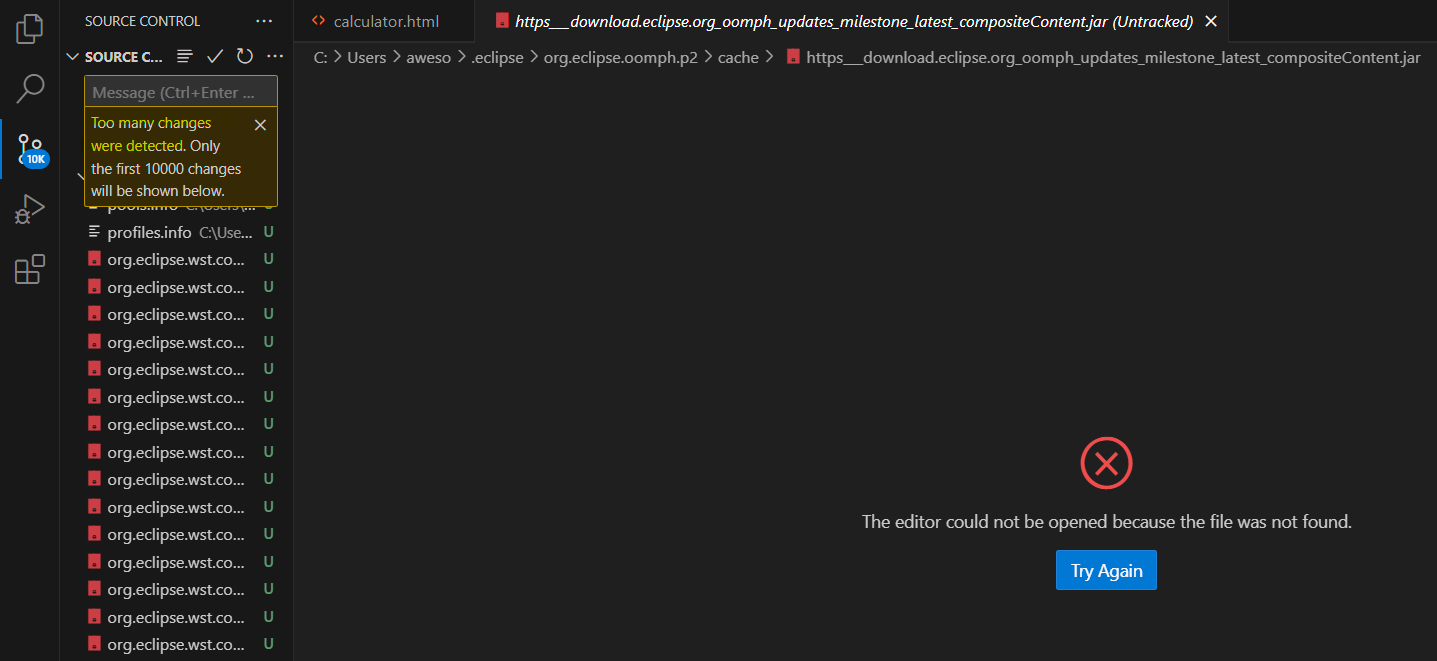Image resolution: width=1437 pixels, height=661 pixels.
Task: Click the compositeContent.jar file name in breadcrumbs
Action: (1113, 58)
